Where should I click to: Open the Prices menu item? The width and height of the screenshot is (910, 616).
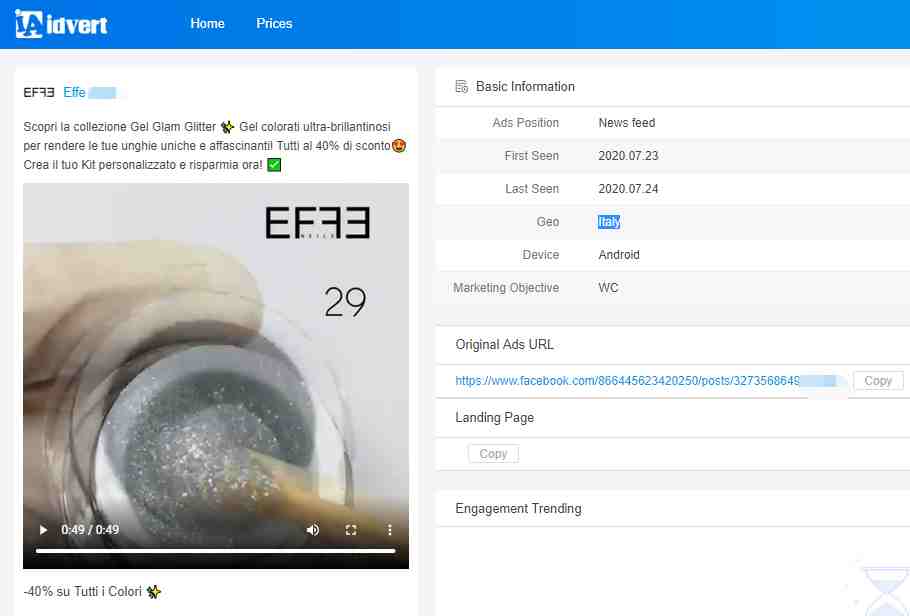275,24
